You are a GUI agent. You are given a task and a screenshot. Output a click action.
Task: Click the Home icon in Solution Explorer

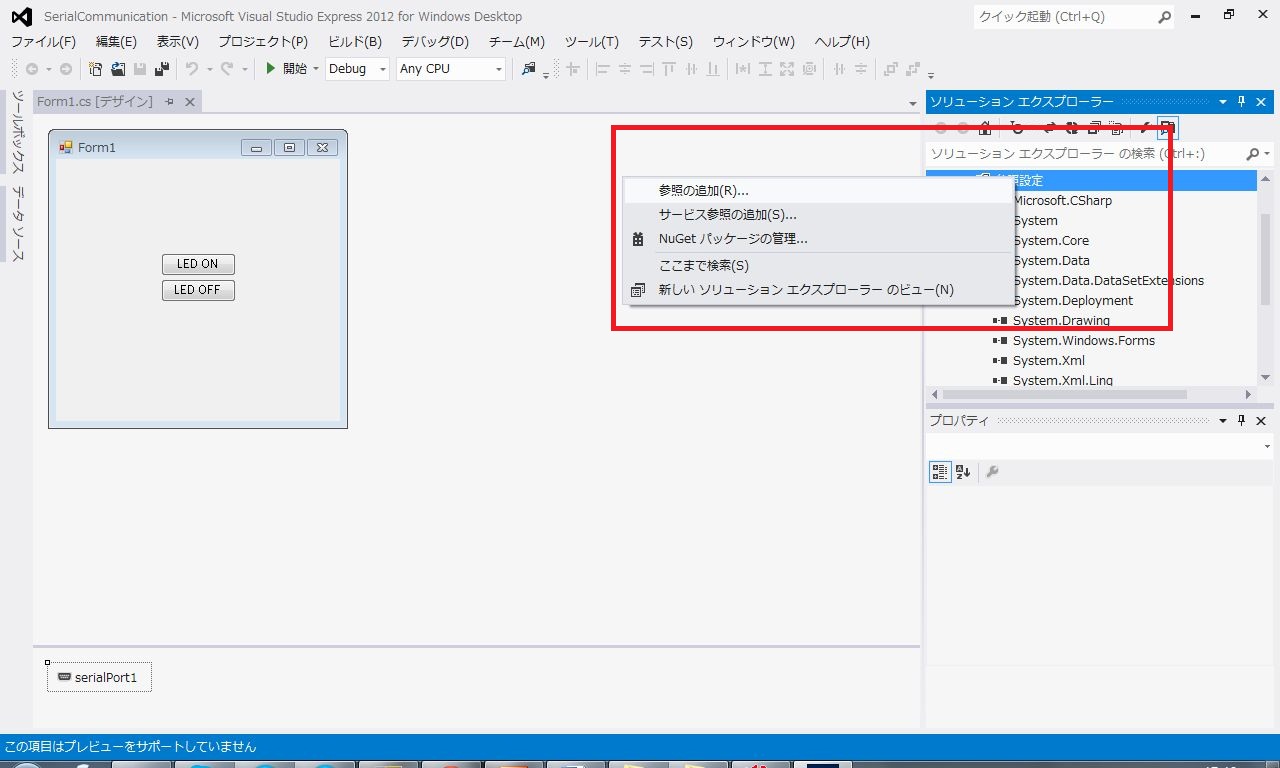click(x=985, y=127)
